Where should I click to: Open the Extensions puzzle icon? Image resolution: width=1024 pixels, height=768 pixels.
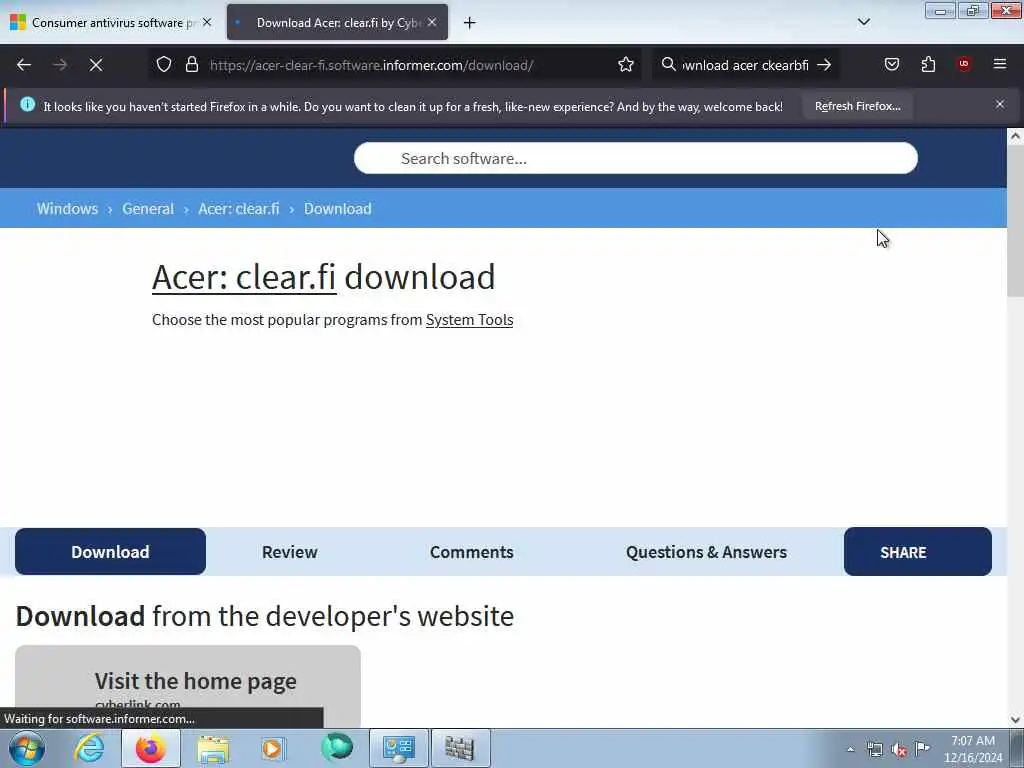point(928,64)
